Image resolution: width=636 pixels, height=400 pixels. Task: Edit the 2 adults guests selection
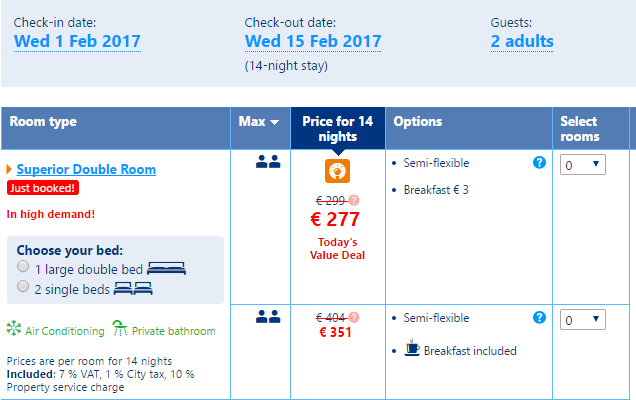pos(521,42)
